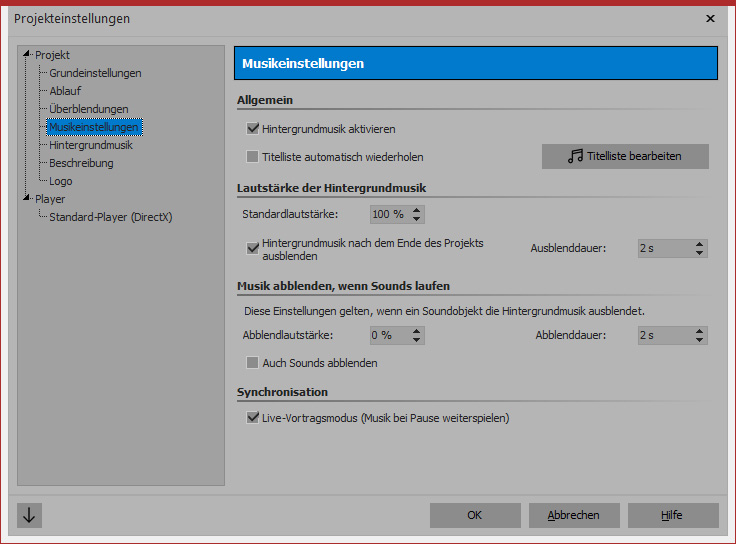Select Beschreibung in the tree
736x544 pixels.
click(81, 163)
